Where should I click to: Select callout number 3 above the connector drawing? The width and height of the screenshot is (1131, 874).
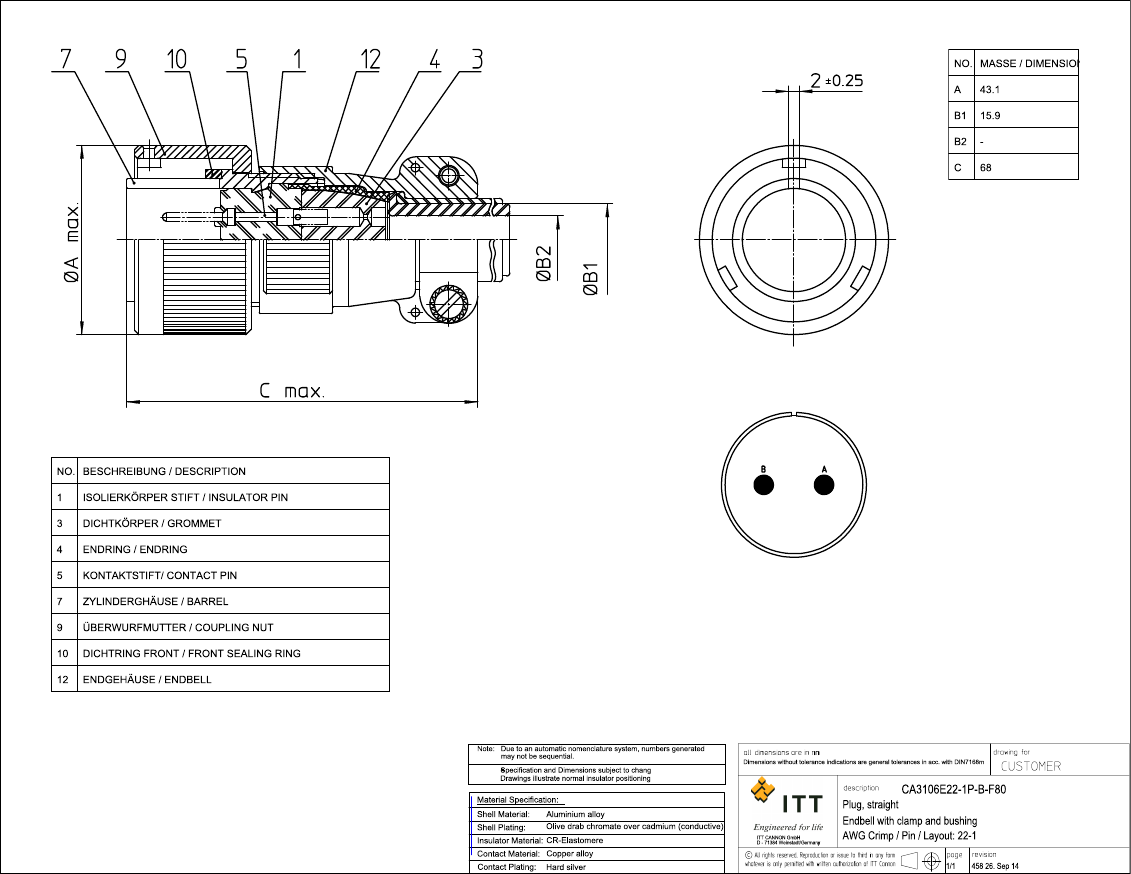pos(477,59)
